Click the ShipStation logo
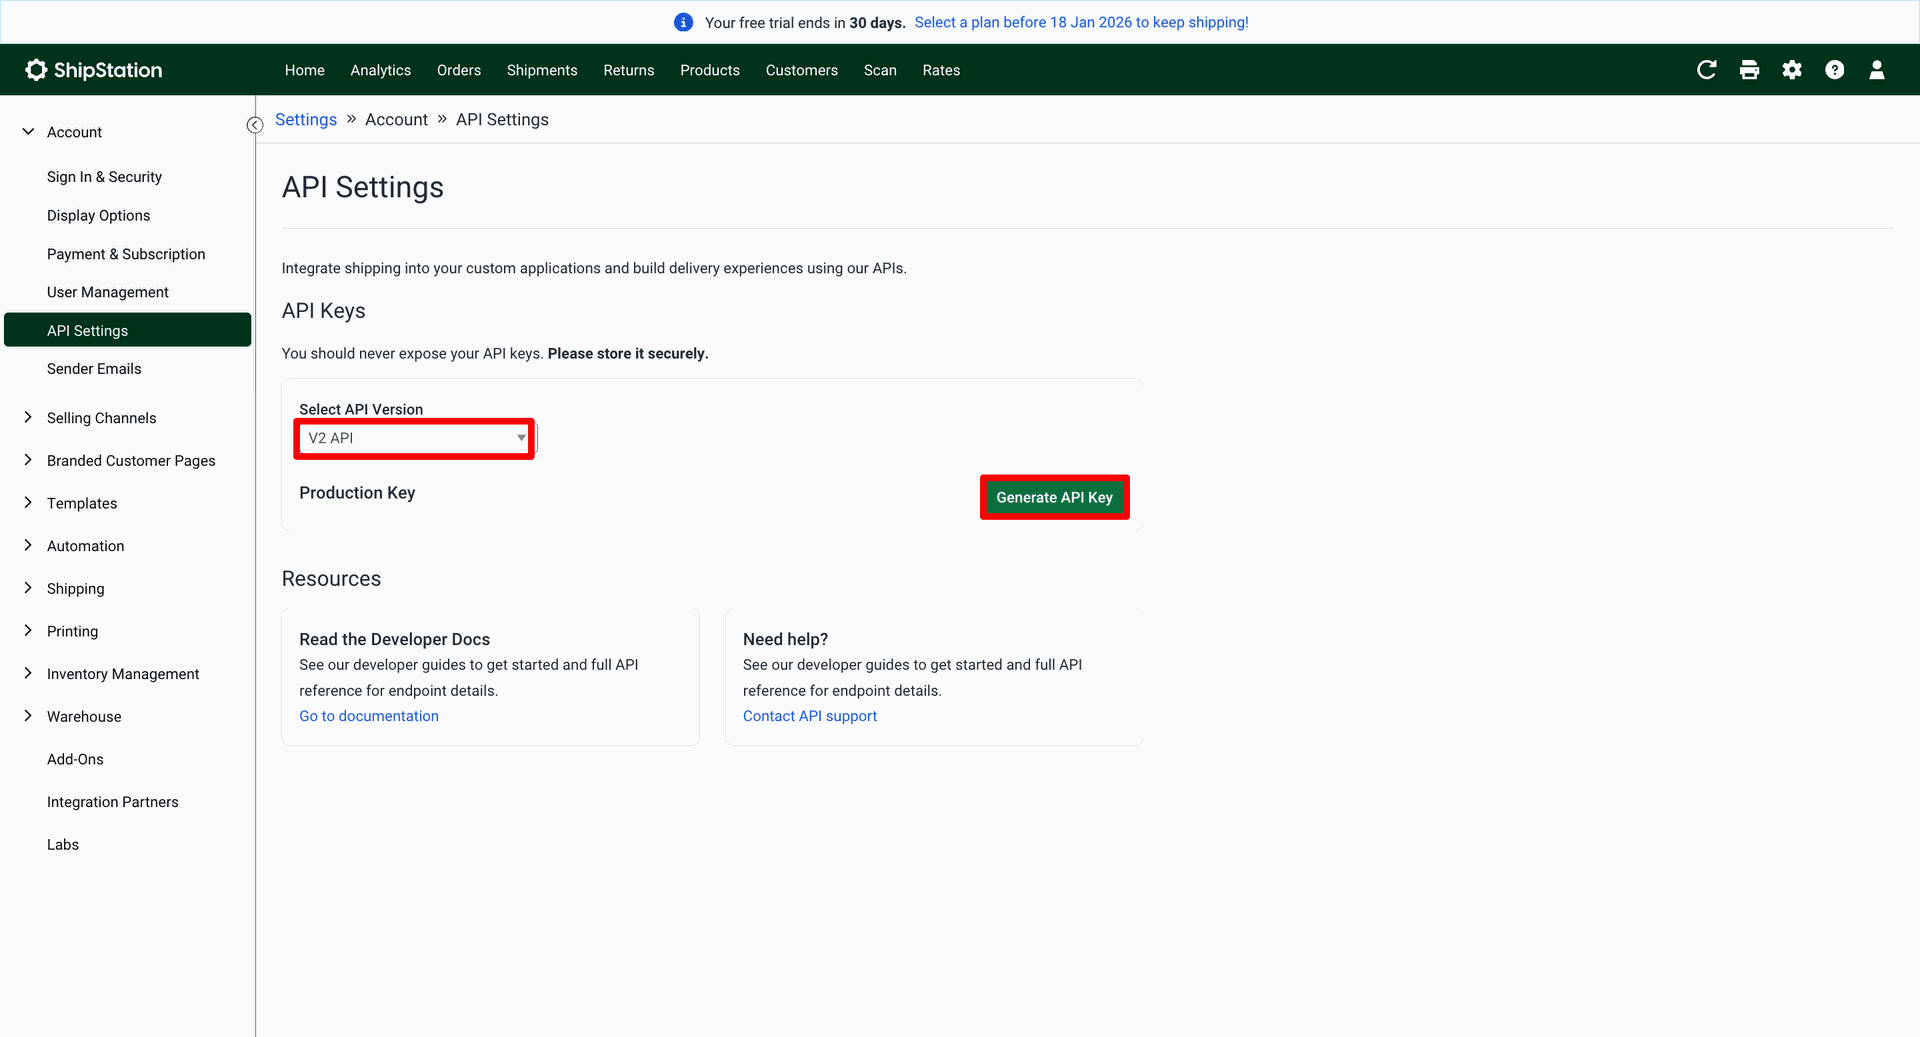Viewport: 1920px width, 1037px height. [94, 70]
